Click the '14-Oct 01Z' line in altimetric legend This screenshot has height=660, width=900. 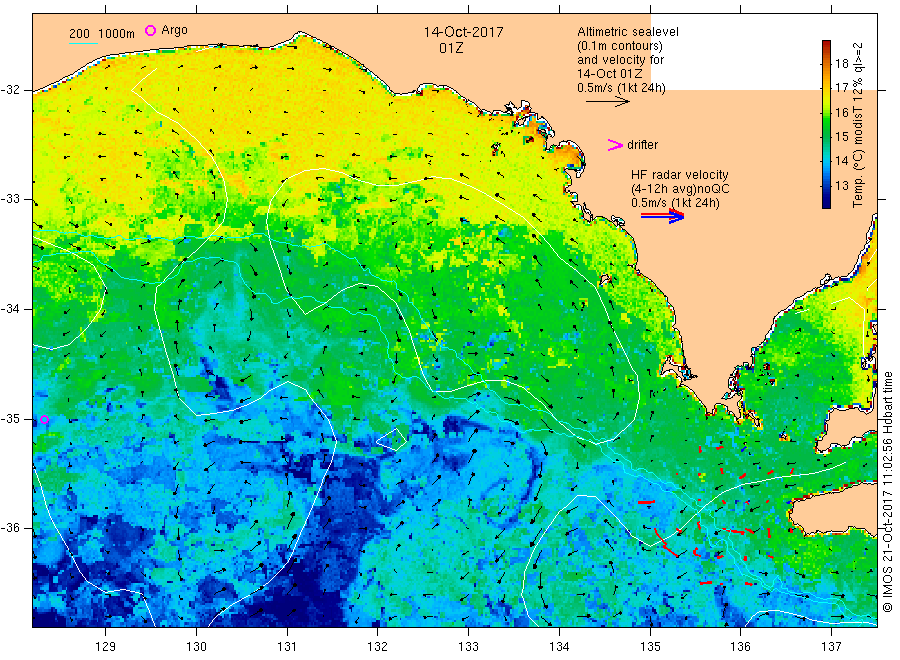[610, 74]
